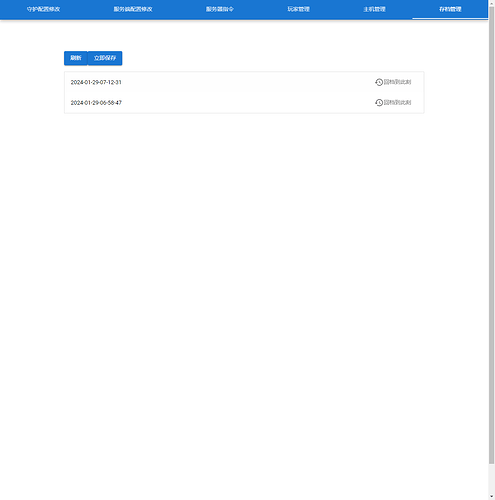Open the 服务器指令 tab

point(220,9)
